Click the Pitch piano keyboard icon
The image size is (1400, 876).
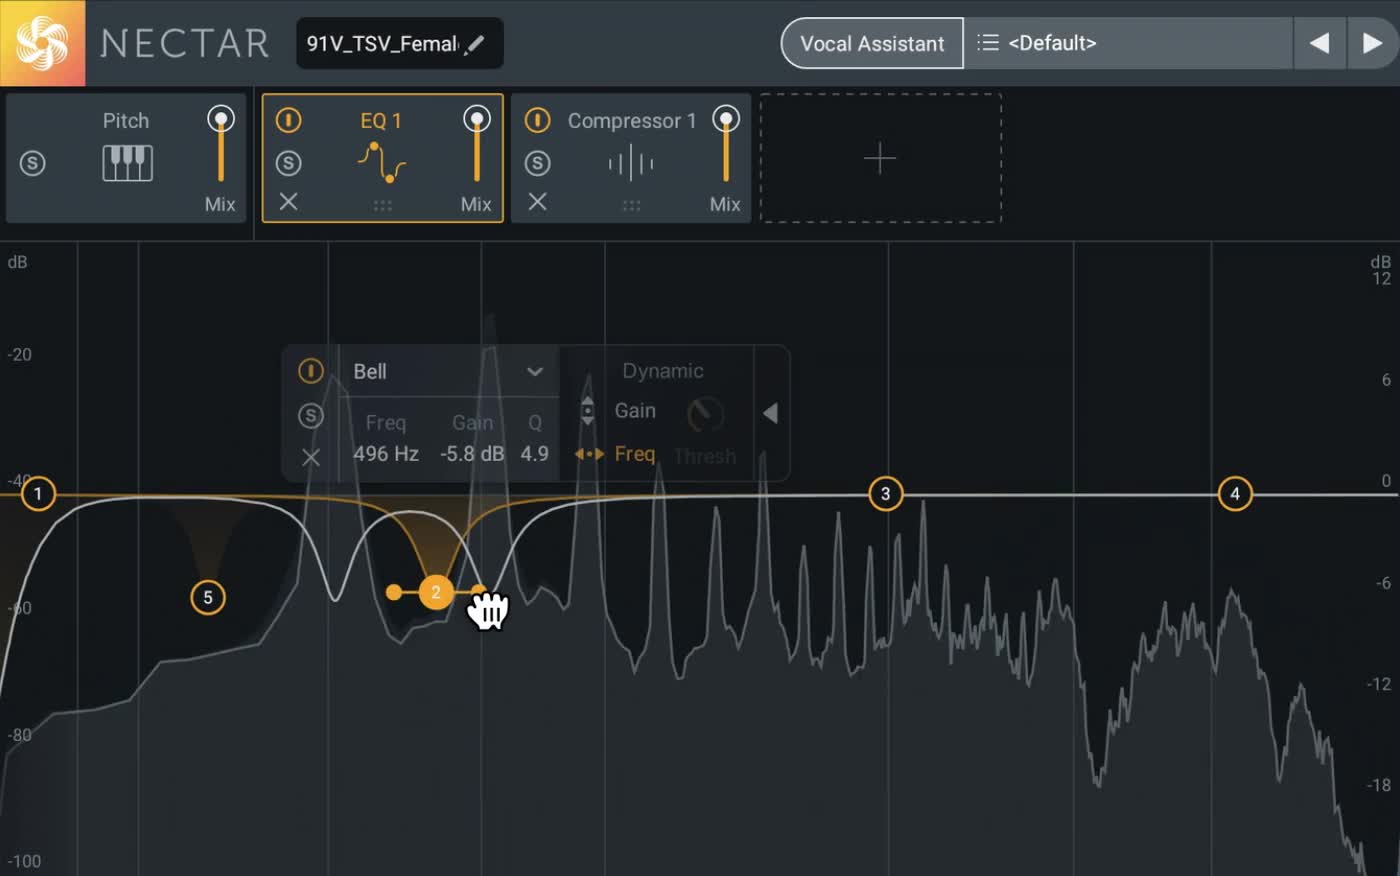127,163
